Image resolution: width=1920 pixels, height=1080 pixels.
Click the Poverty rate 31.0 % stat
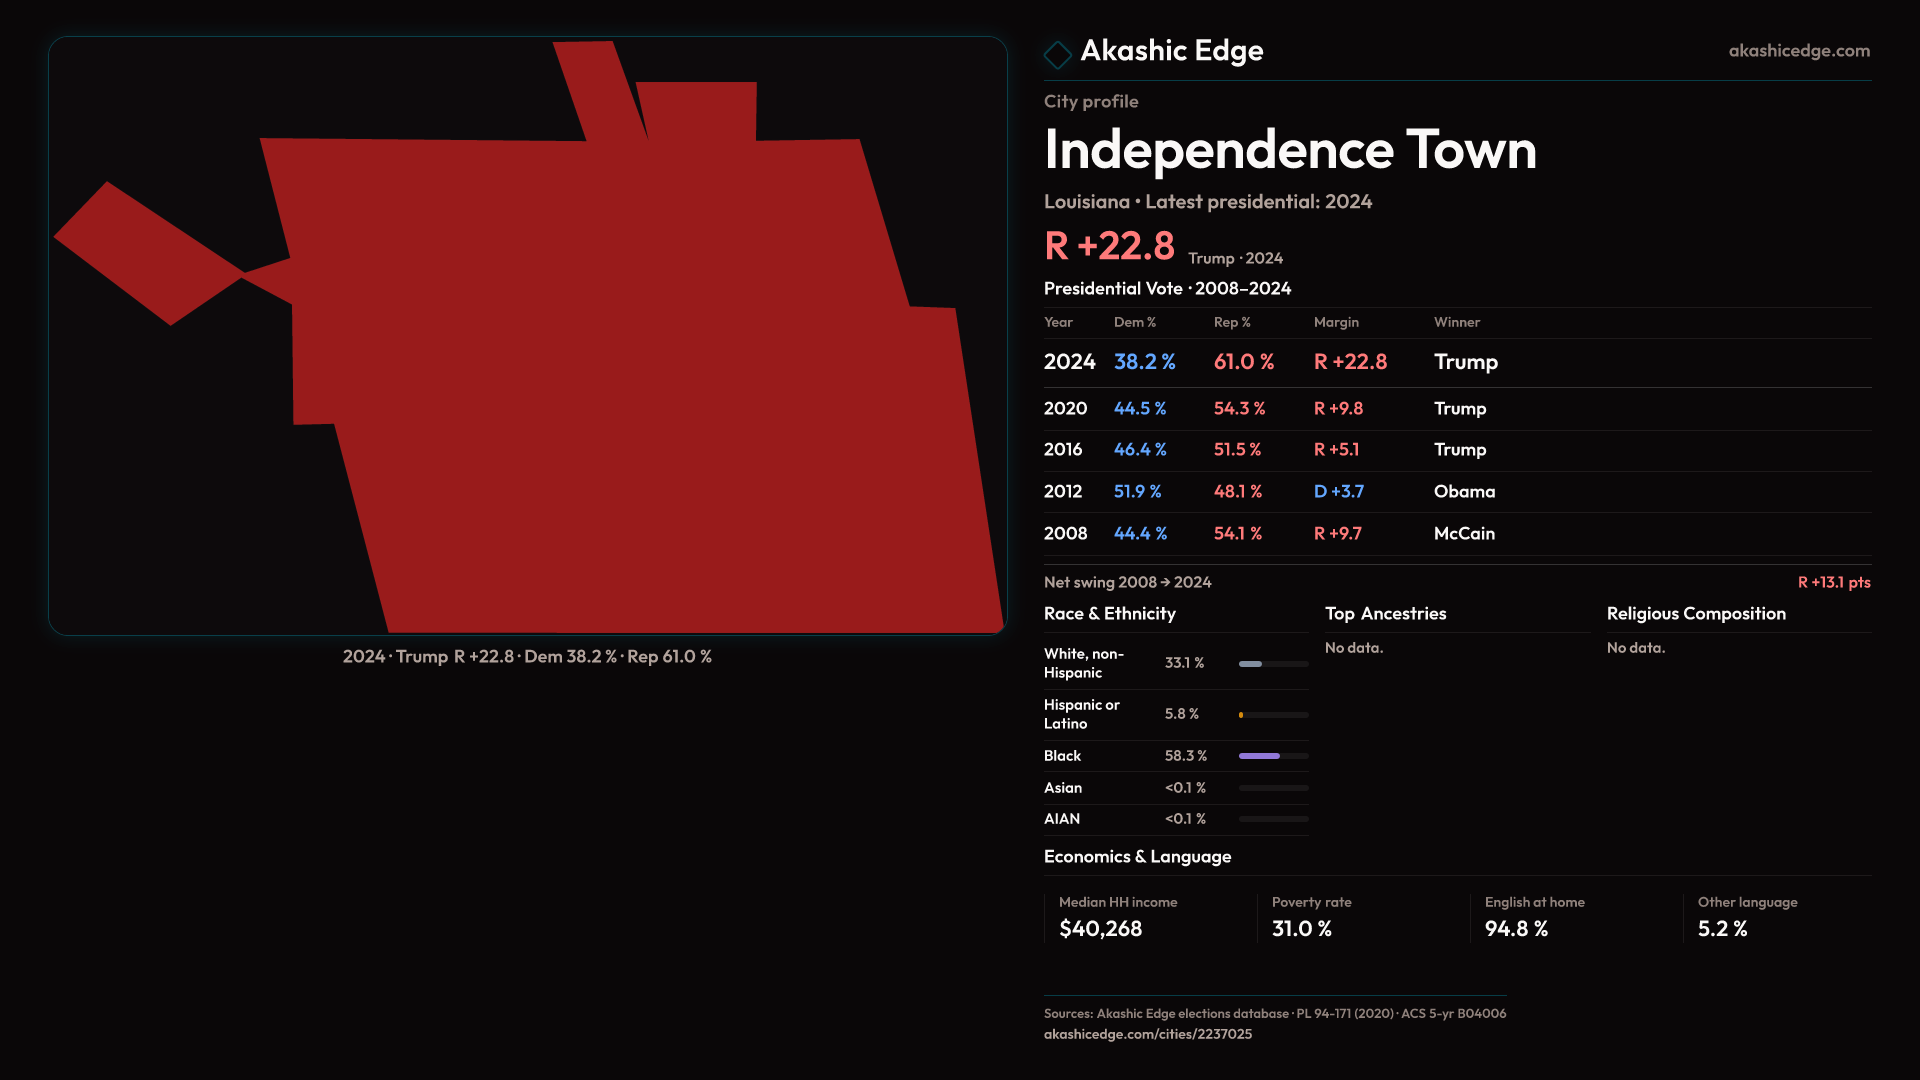[1301, 929]
